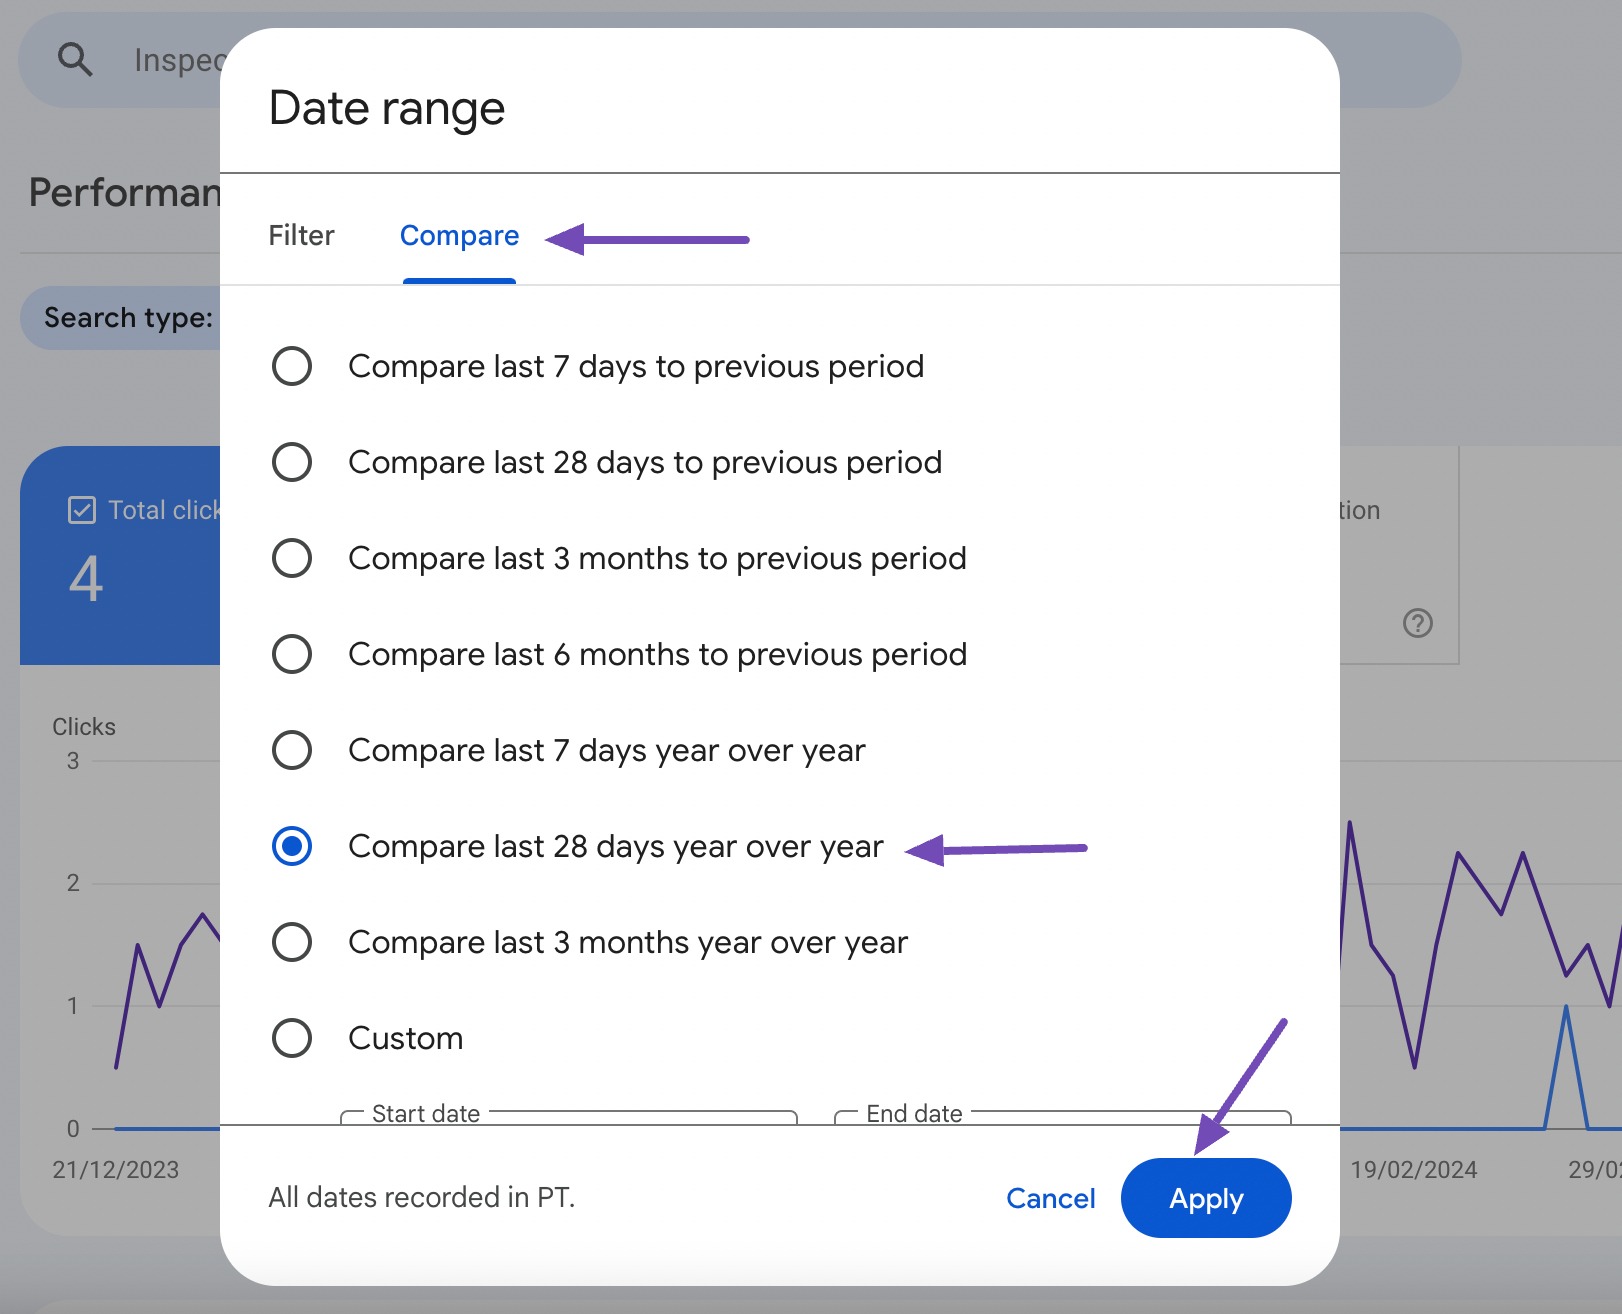
Task: Click the URL inspection search magnifier icon
Action: coord(76,60)
